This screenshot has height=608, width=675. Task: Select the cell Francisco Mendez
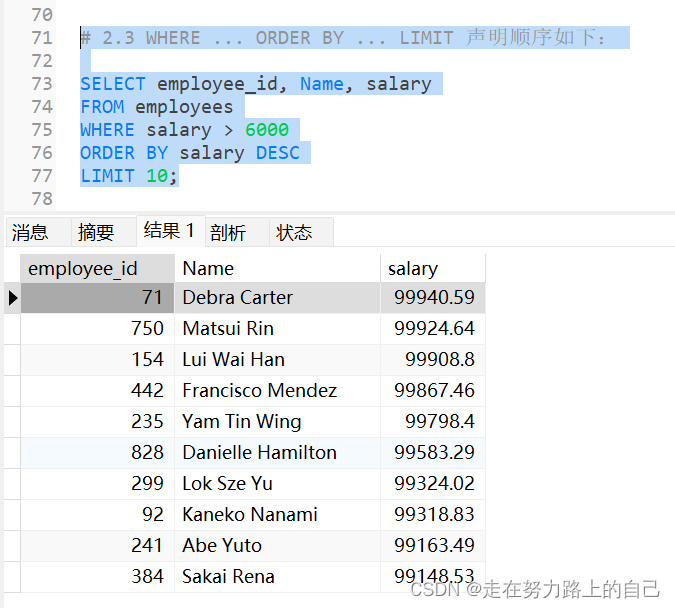tap(277, 391)
